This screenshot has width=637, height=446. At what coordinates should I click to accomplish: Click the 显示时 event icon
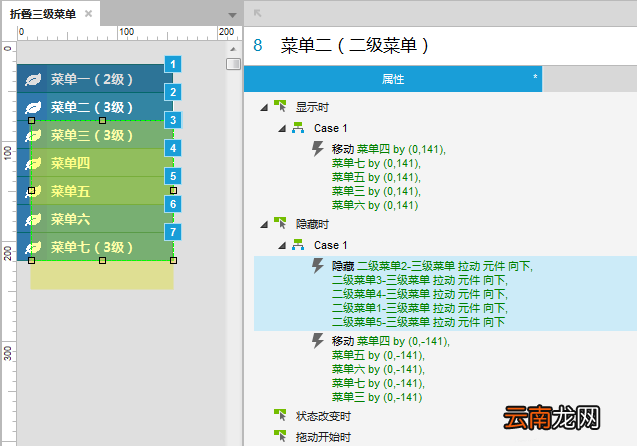click(x=280, y=106)
